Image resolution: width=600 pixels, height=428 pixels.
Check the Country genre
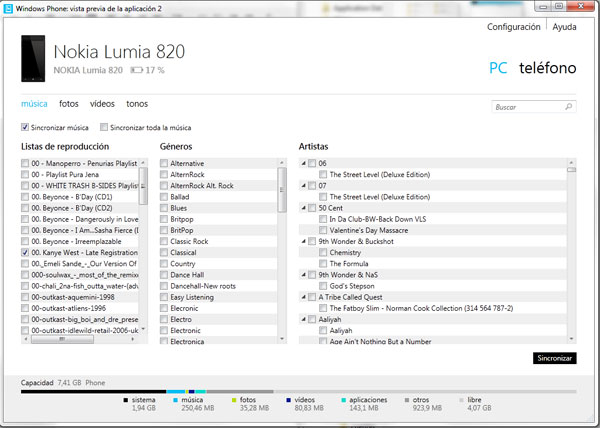coord(164,264)
